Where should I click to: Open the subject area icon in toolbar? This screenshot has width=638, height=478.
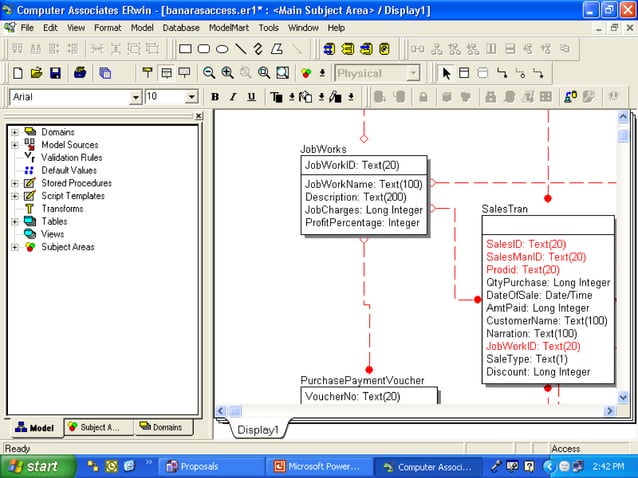(x=306, y=73)
